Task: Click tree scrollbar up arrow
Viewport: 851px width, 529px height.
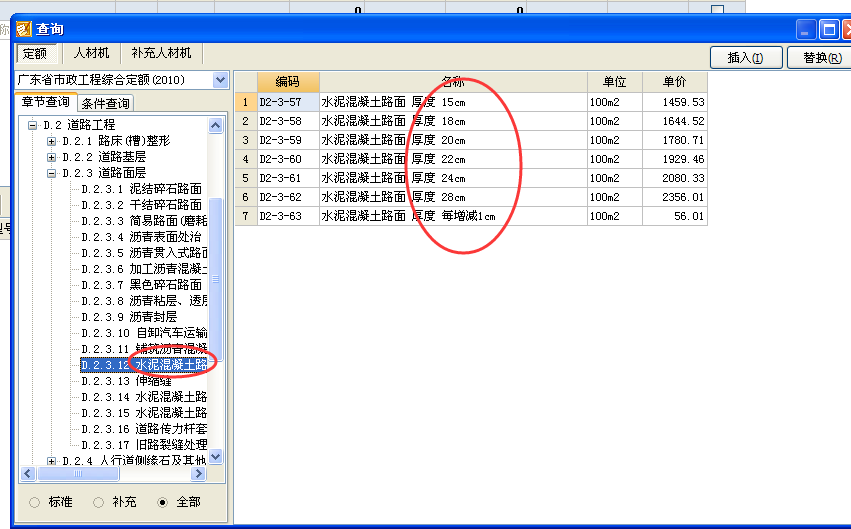Action: (215, 126)
